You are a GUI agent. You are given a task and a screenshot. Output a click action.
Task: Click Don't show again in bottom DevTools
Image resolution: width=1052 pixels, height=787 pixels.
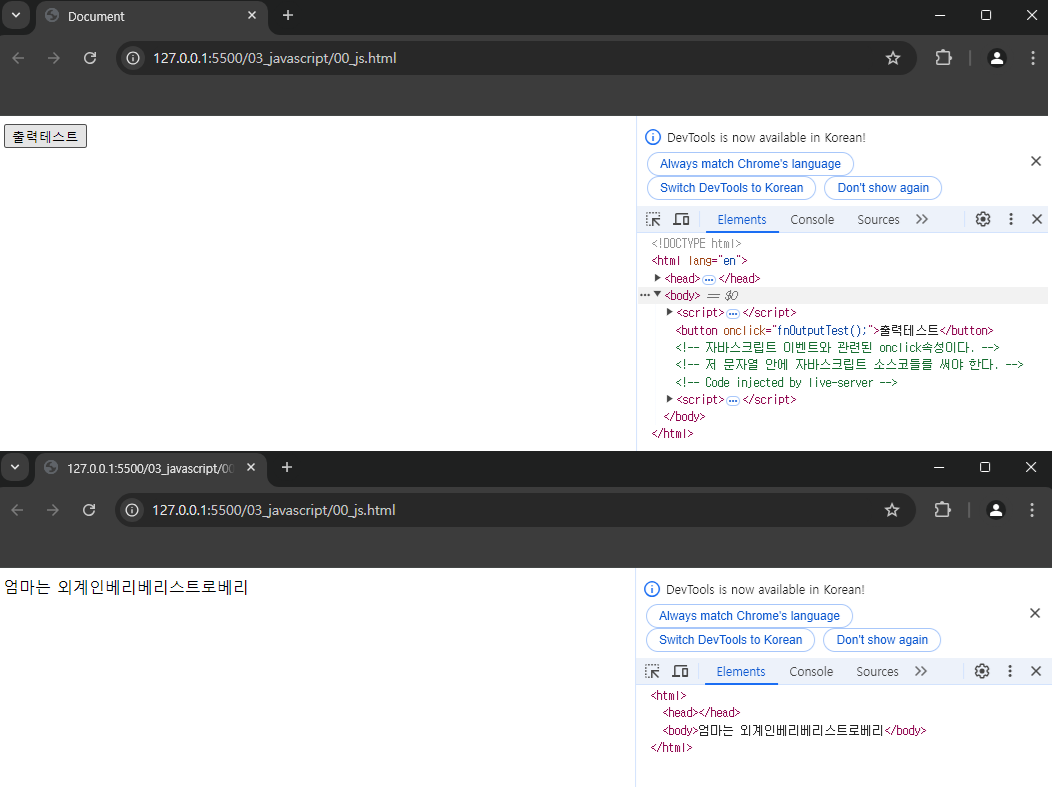882,640
